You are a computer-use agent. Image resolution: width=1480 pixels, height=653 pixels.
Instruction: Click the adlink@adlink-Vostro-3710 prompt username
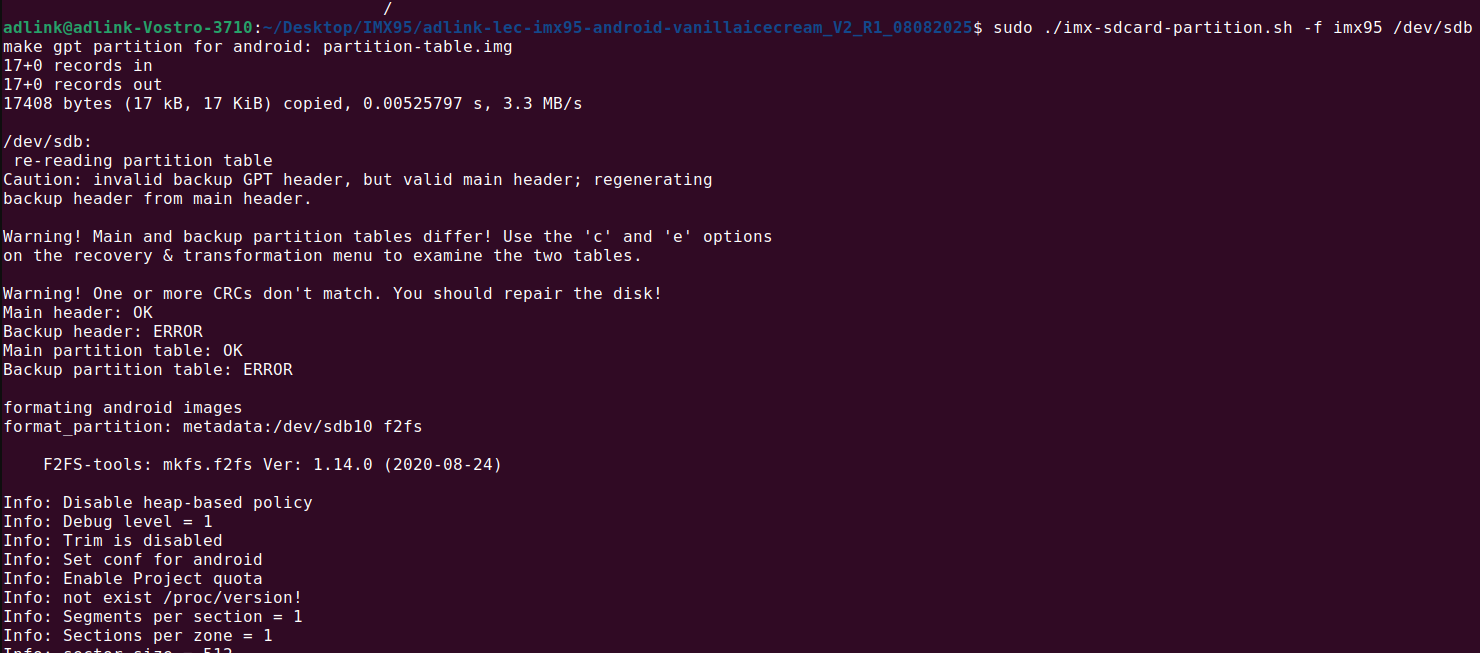[x=129, y=28]
